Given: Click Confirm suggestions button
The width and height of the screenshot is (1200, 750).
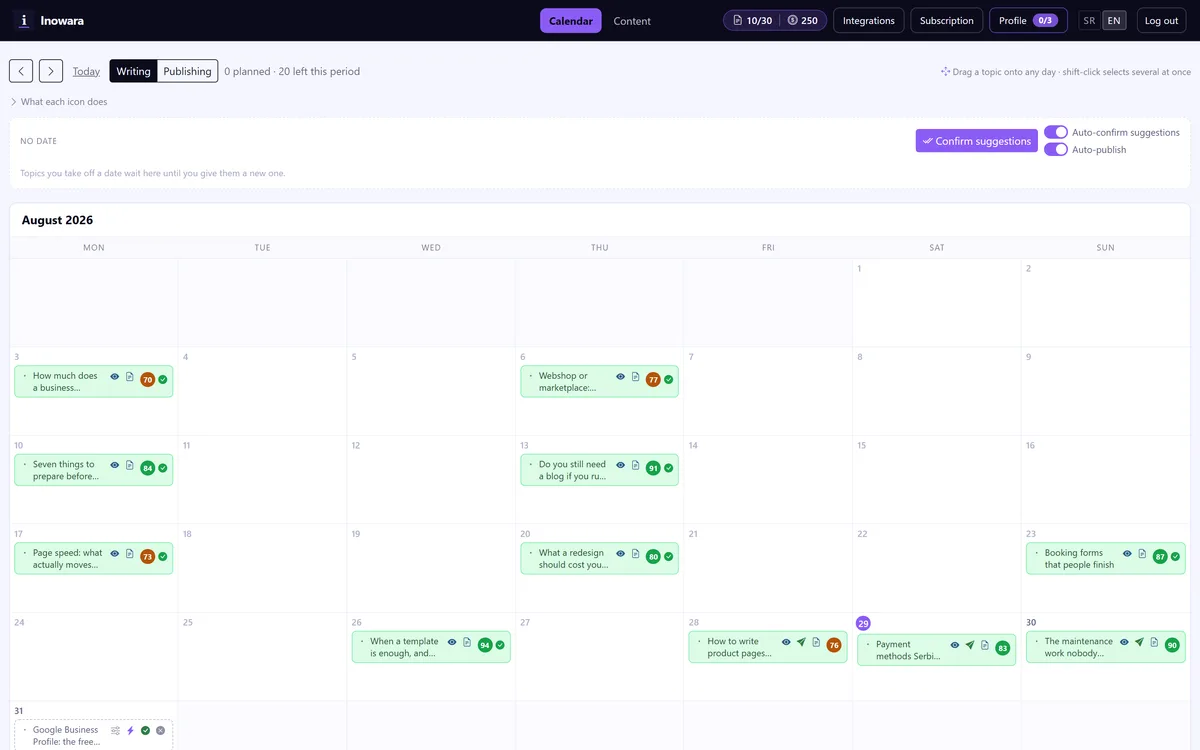Looking at the screenshot, I should click(976, 141).
